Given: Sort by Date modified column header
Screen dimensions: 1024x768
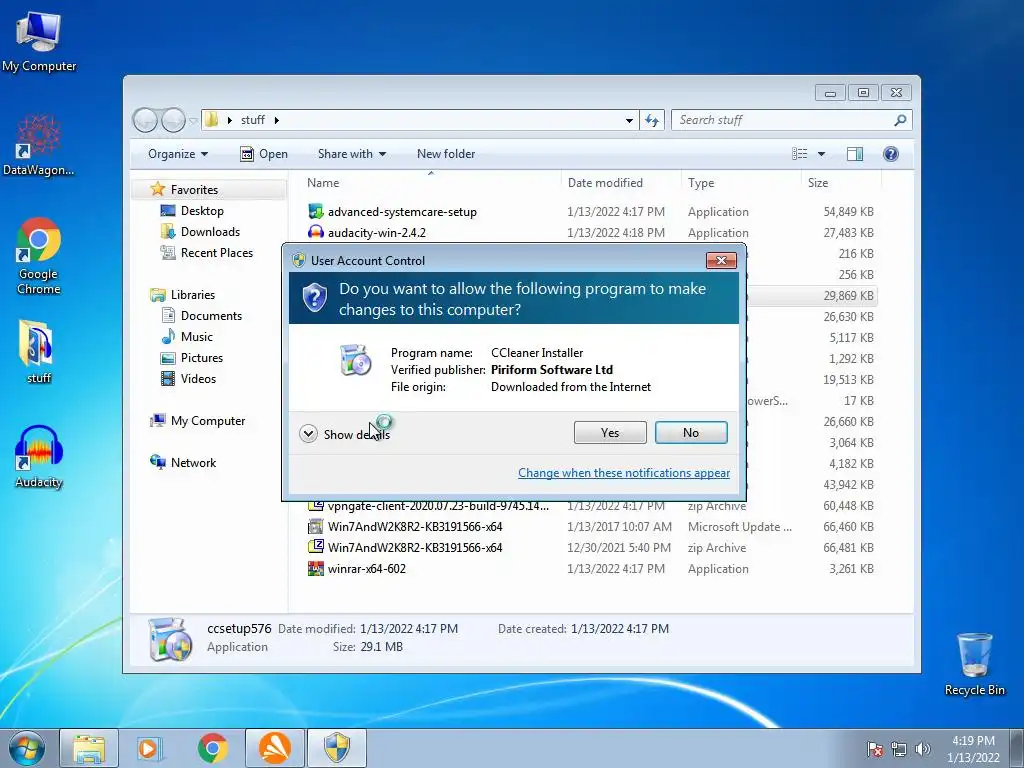Looking at the screenshot, I should pos(621,183).
